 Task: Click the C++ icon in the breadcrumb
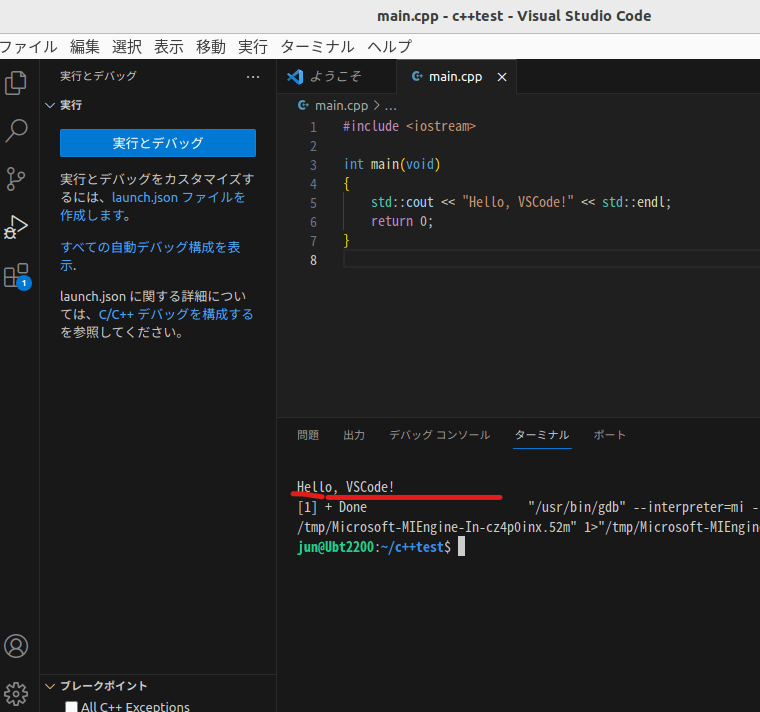pyautogui.click(x=303, y=105)
